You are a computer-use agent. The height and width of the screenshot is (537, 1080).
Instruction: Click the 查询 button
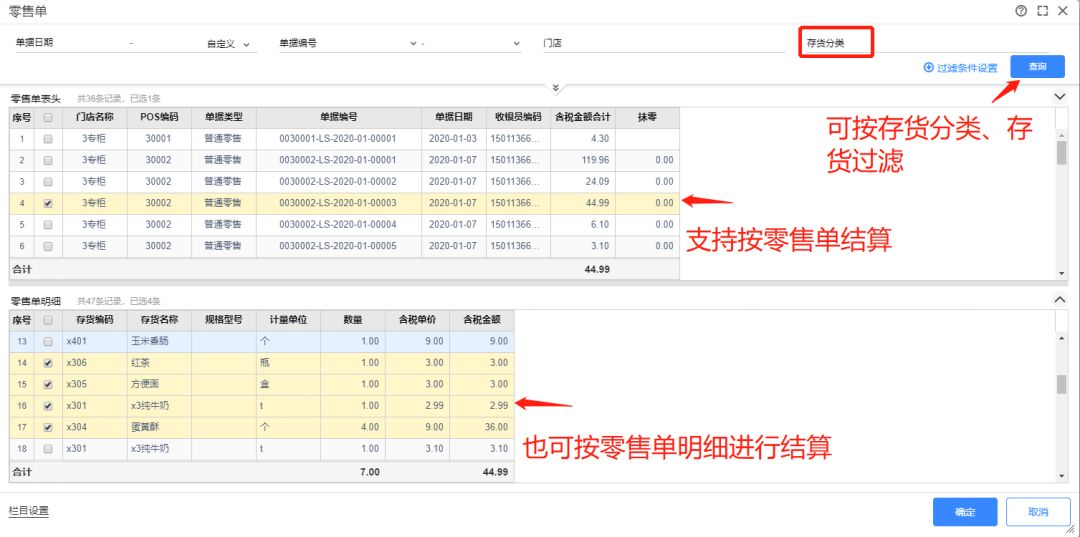pyautogui.click(x=1037, y=67)
